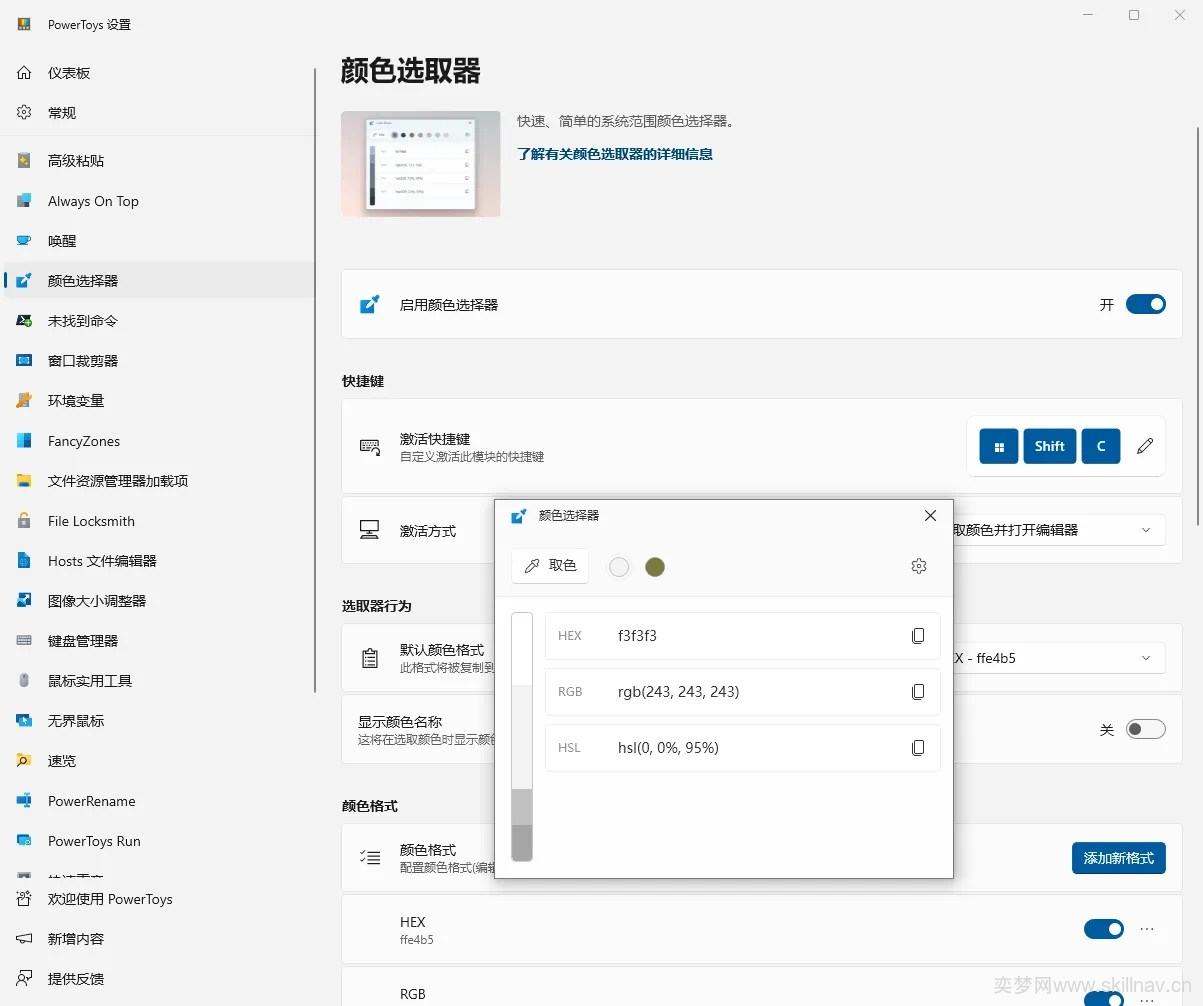Viewport: 1203px width, 1006px height.
Task: Edit the activation shortcut with the pencil icon
Action: click(1145, 446)
